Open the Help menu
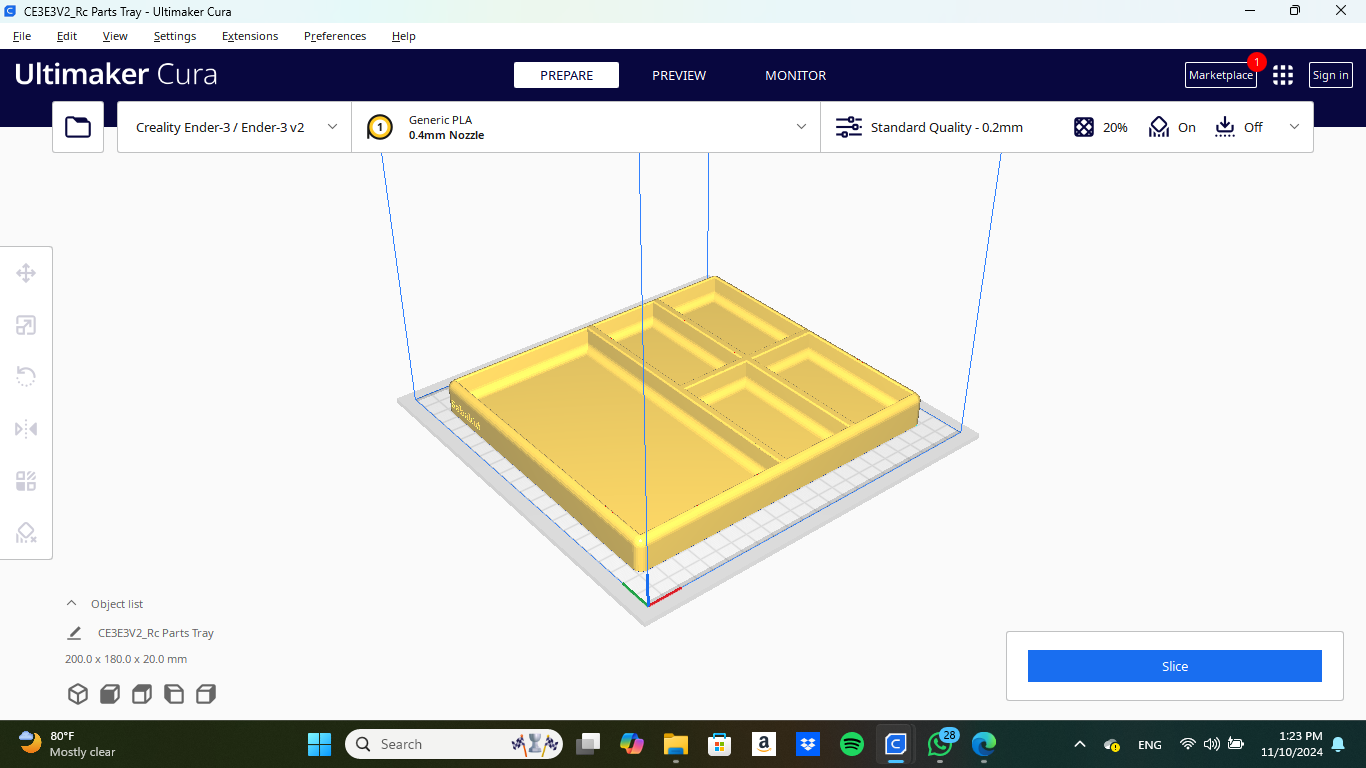1366x768 pixels. tap(404, 36)
